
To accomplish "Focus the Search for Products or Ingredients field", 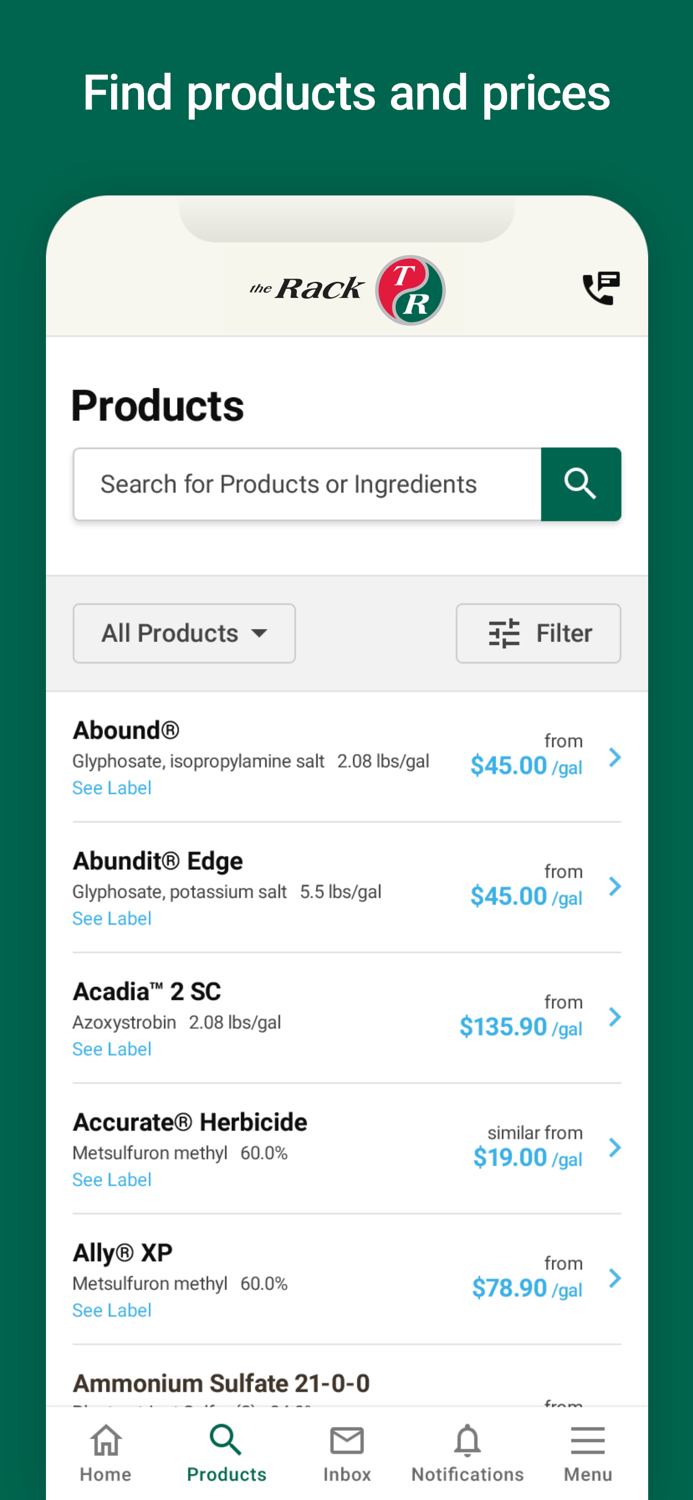I will (307, 484).
